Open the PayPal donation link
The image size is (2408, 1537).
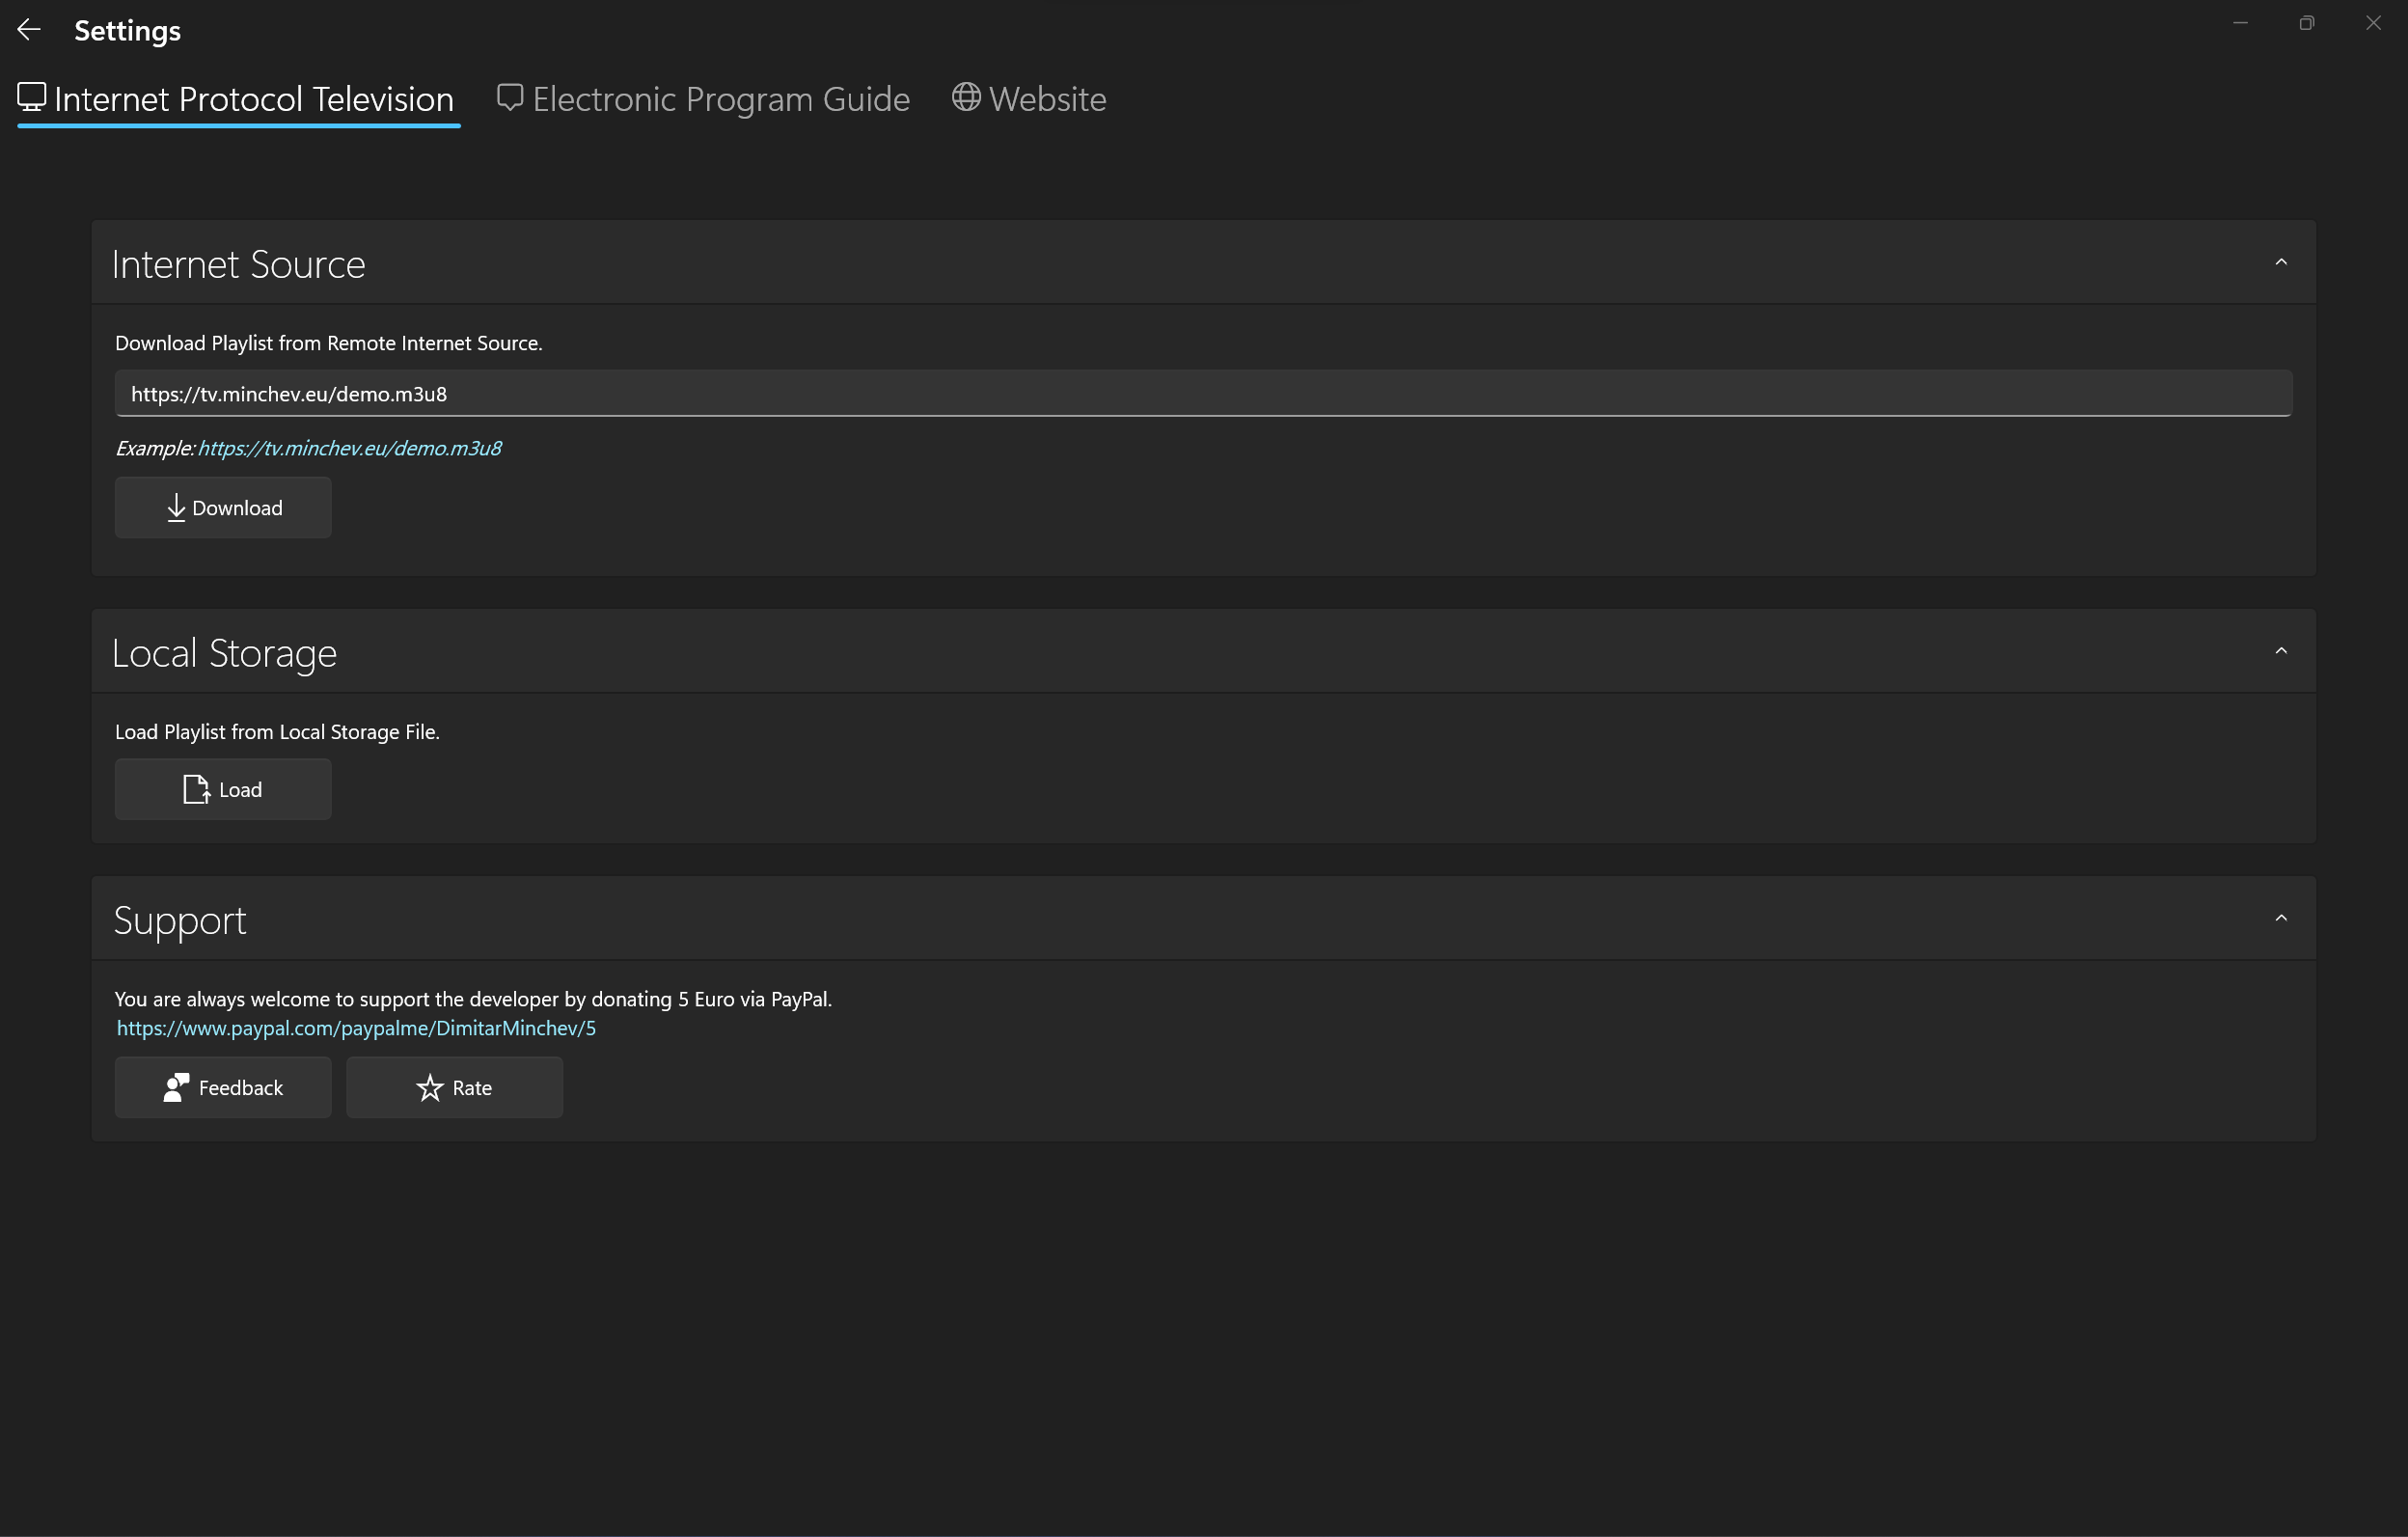(x=355, y=1028)
